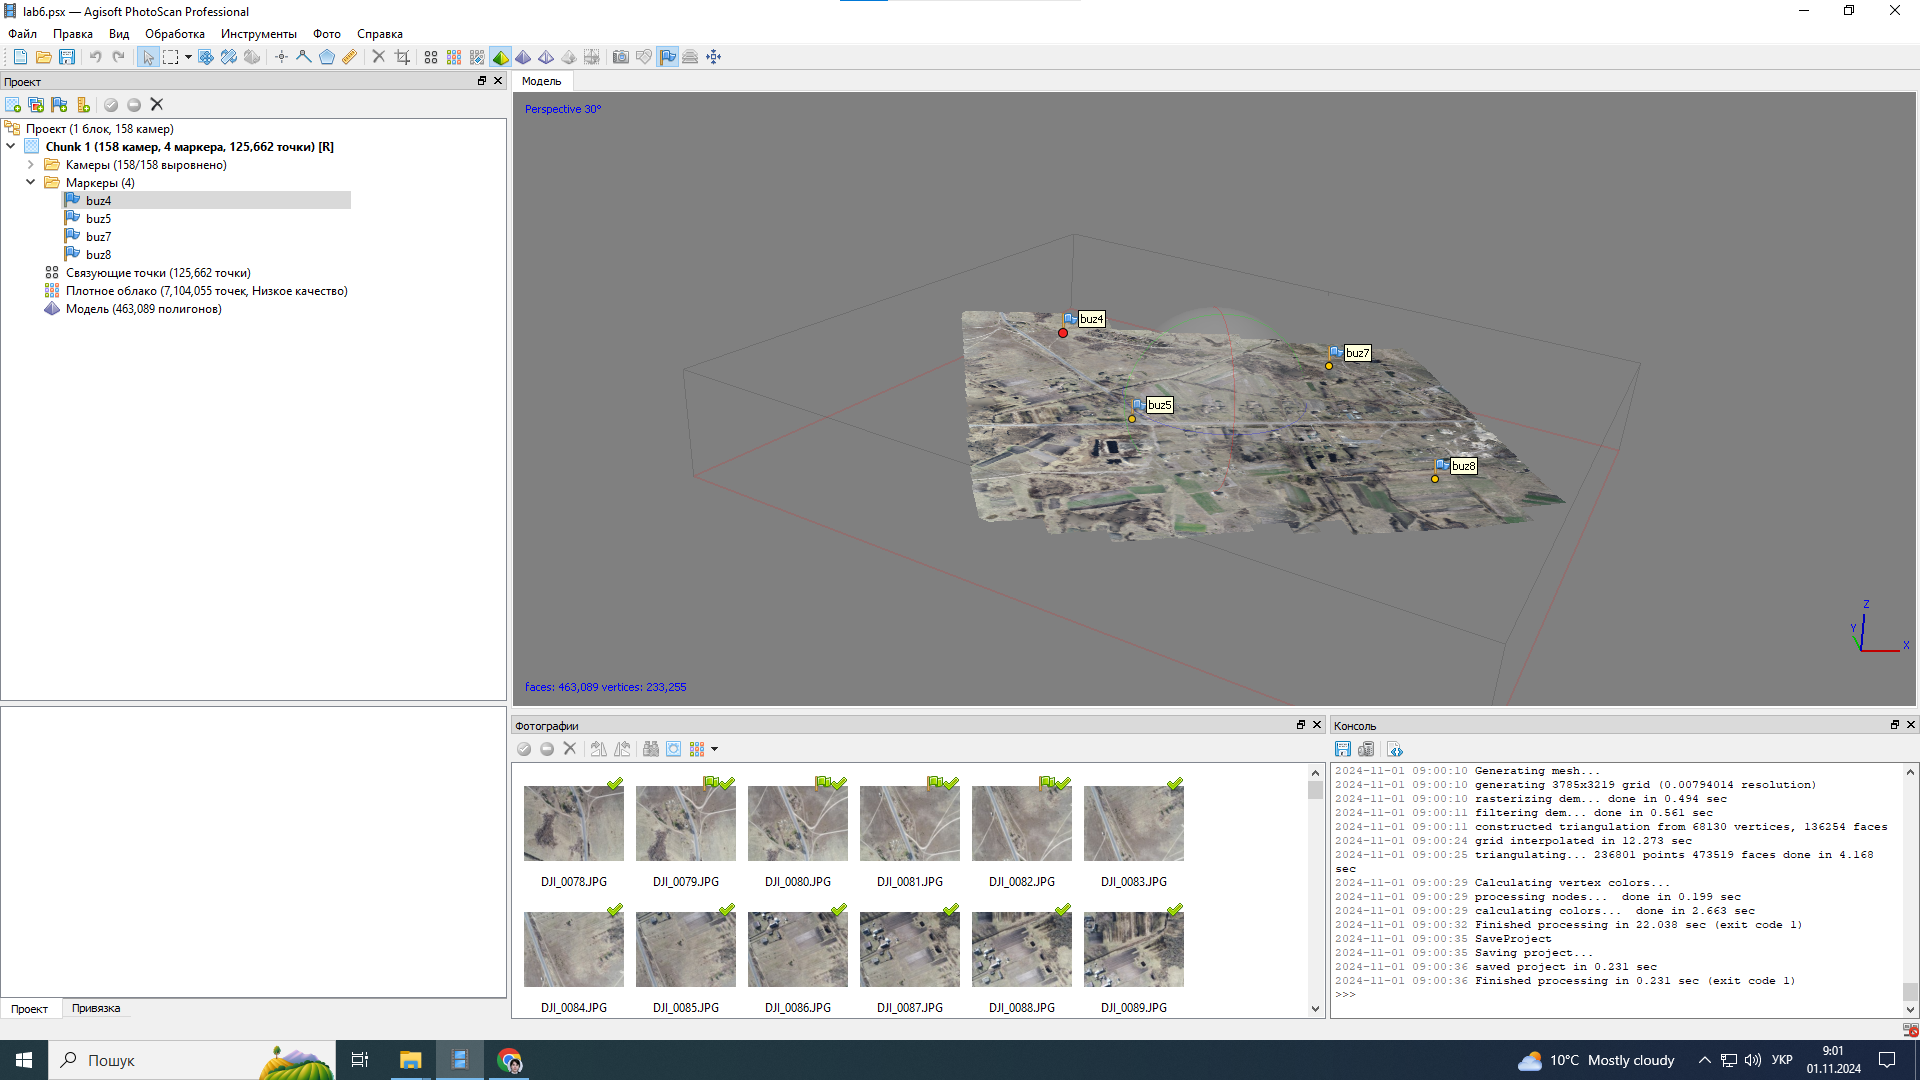
Task: Click the Add Marker icon in Project pane
Action: 60,105
